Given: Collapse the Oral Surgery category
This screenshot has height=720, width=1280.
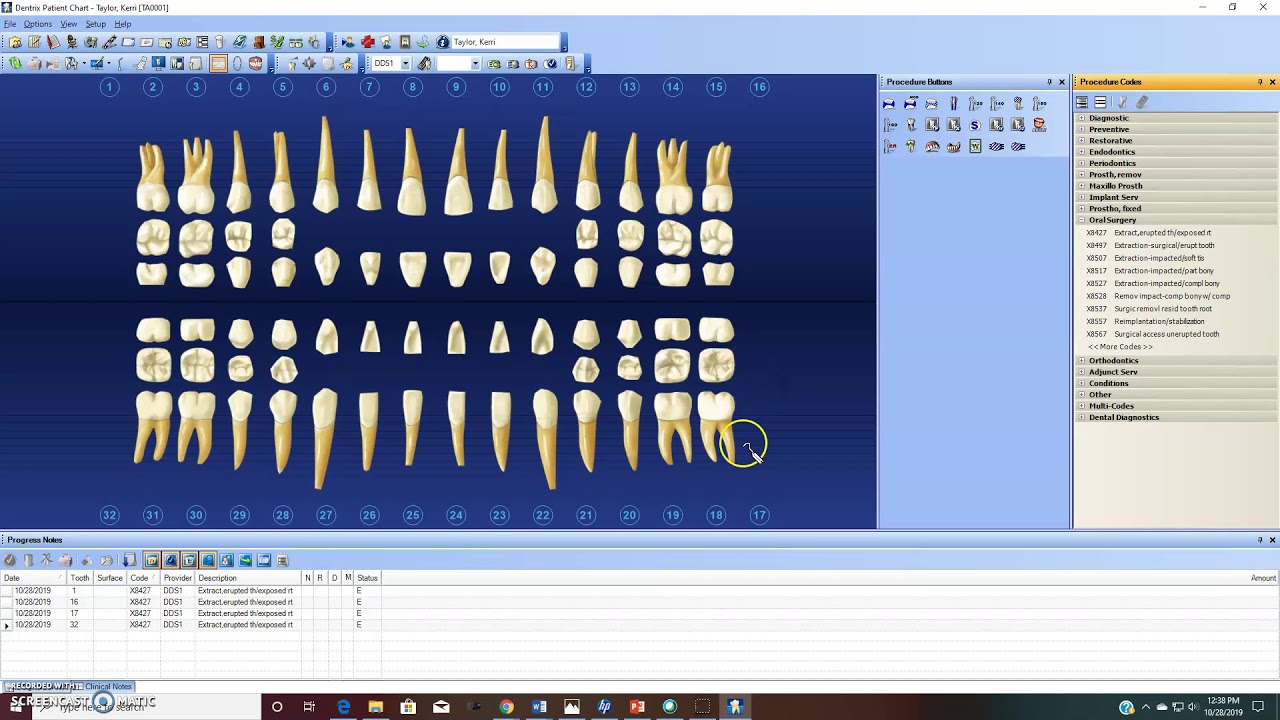Looking at the screenshot, I should click(1081, 220).
